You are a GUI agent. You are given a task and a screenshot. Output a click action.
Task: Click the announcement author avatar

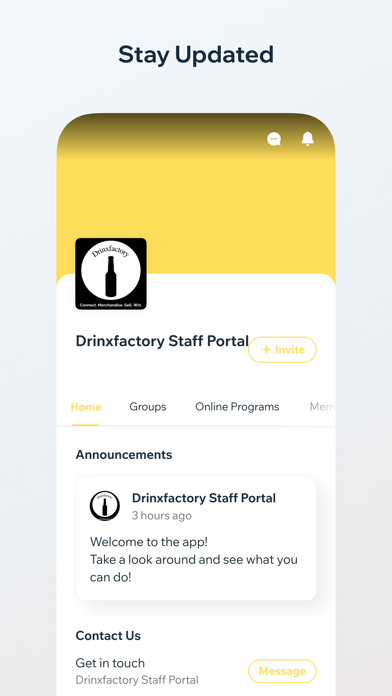pyautogui.click(x=105, y=506)
